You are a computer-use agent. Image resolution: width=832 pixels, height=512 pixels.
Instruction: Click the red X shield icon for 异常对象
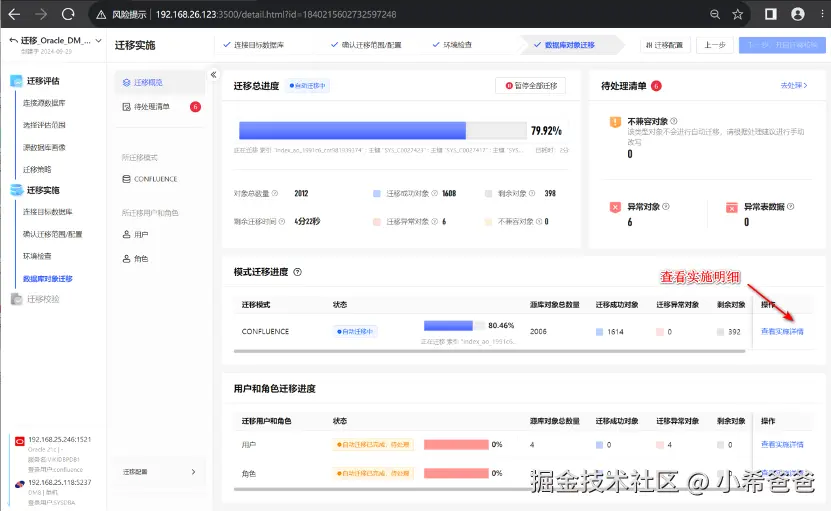pos(615,207)
